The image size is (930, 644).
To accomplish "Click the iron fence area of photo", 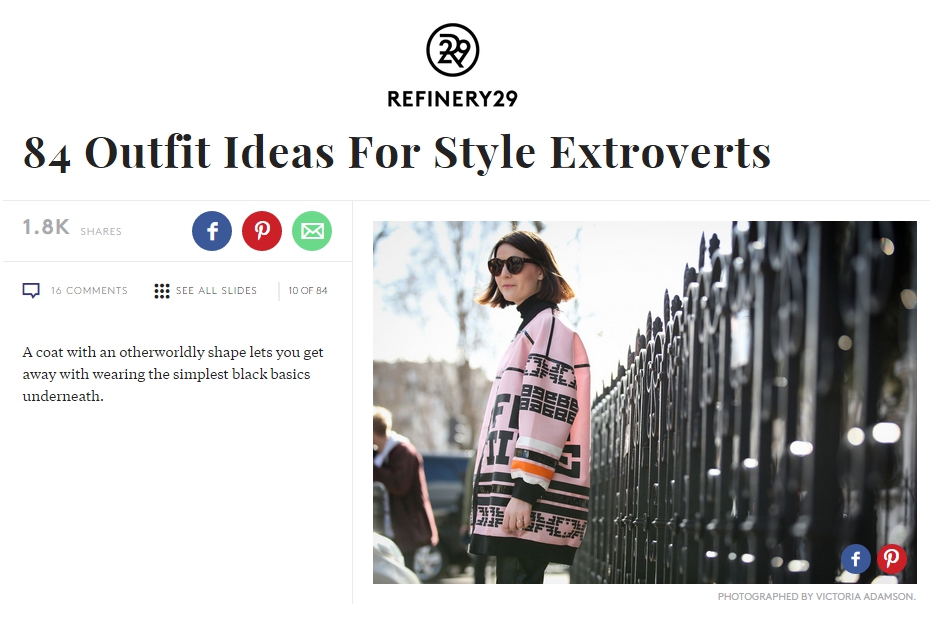I will [x=747, y=409].
